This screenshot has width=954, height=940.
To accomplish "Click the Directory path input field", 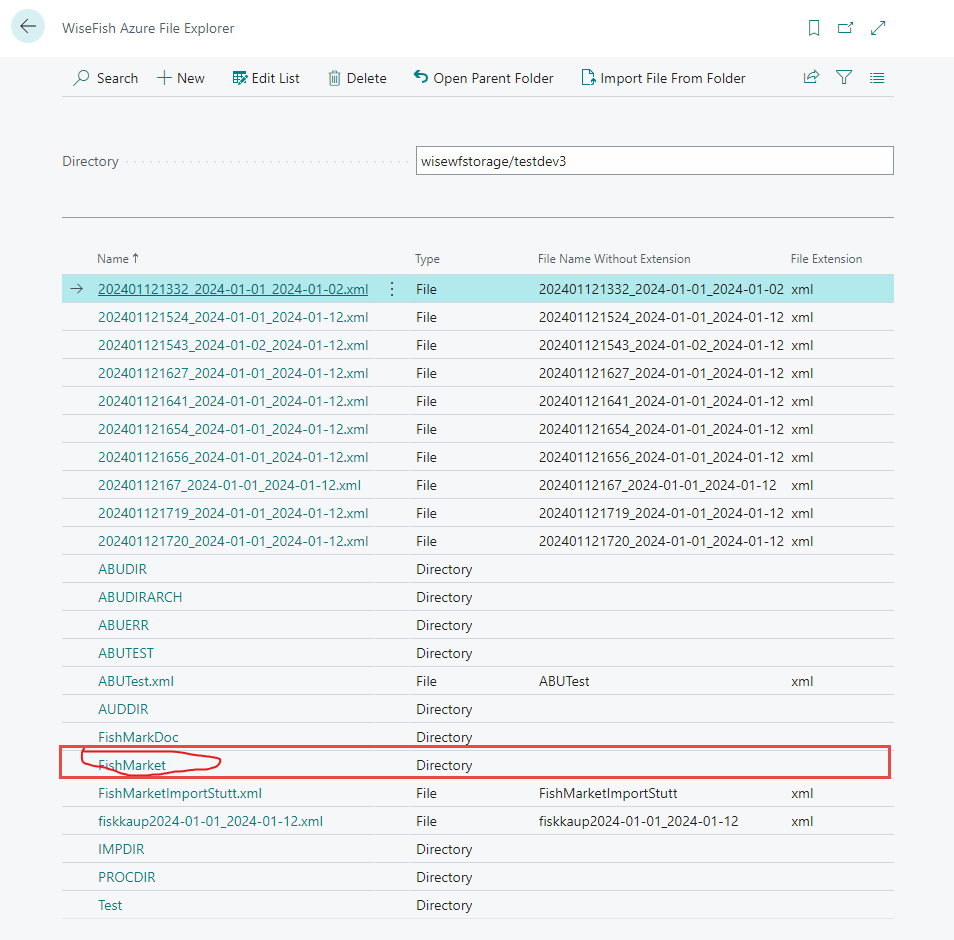I will pos(654,161).
